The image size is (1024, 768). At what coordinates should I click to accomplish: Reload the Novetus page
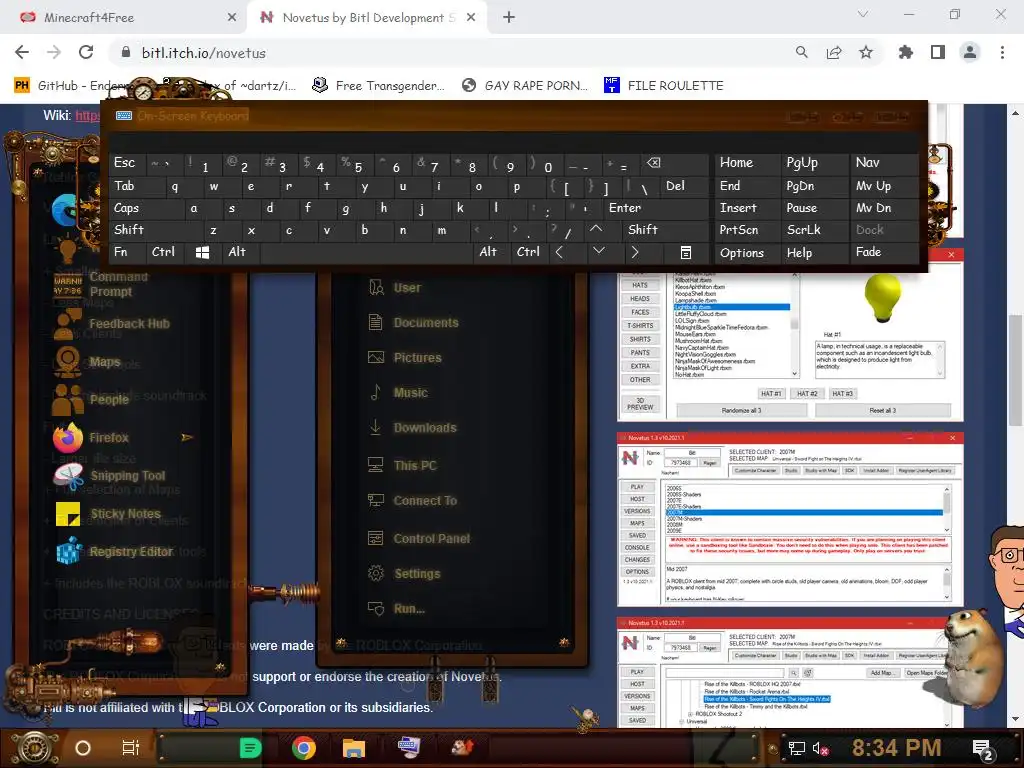click(x=86, y=52)
